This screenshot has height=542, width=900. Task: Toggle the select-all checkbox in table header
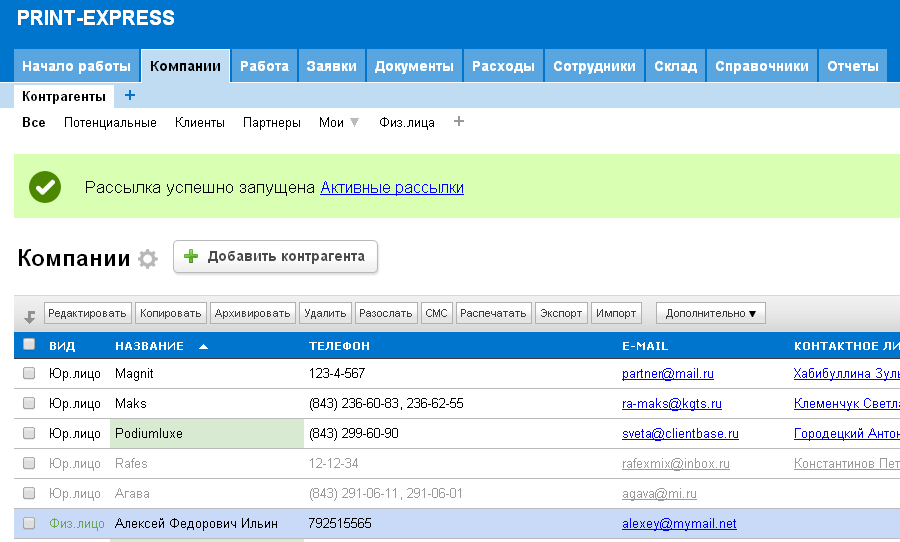29,345
